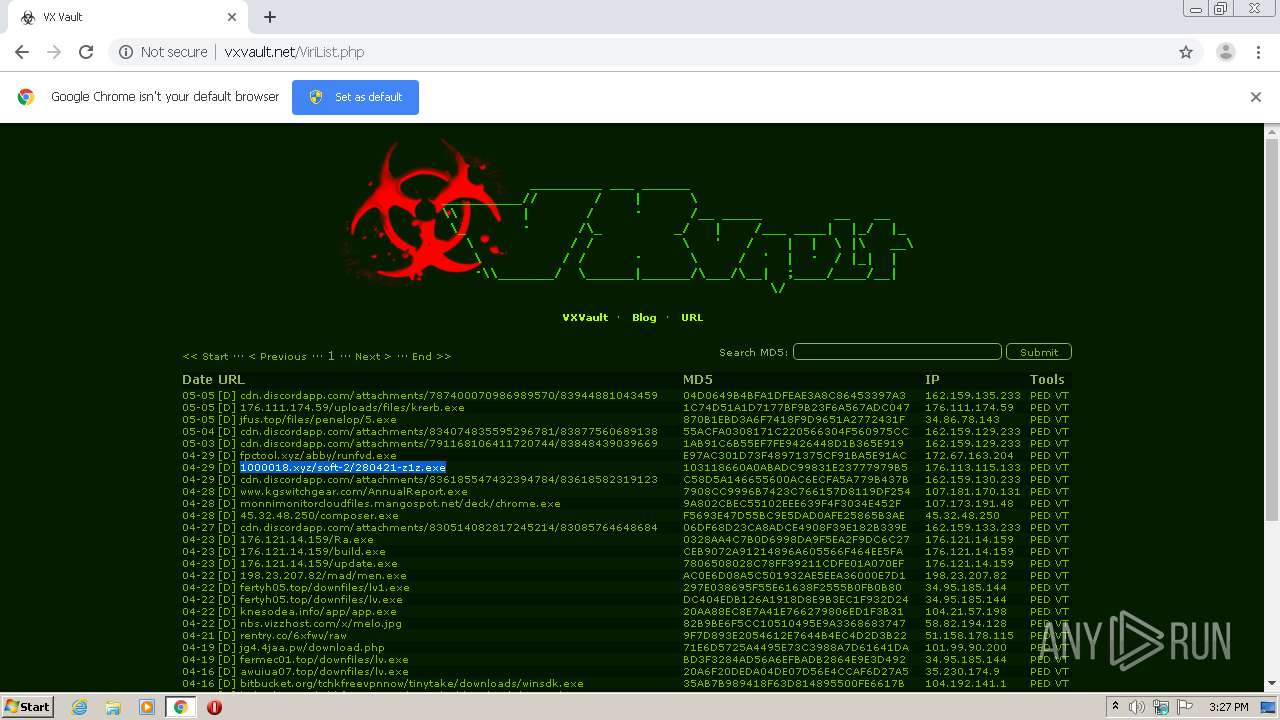The width and height of the screenshot is (1280, 720).
Task: Open [D] link for krerb.exe row
Action: (227, 408)
